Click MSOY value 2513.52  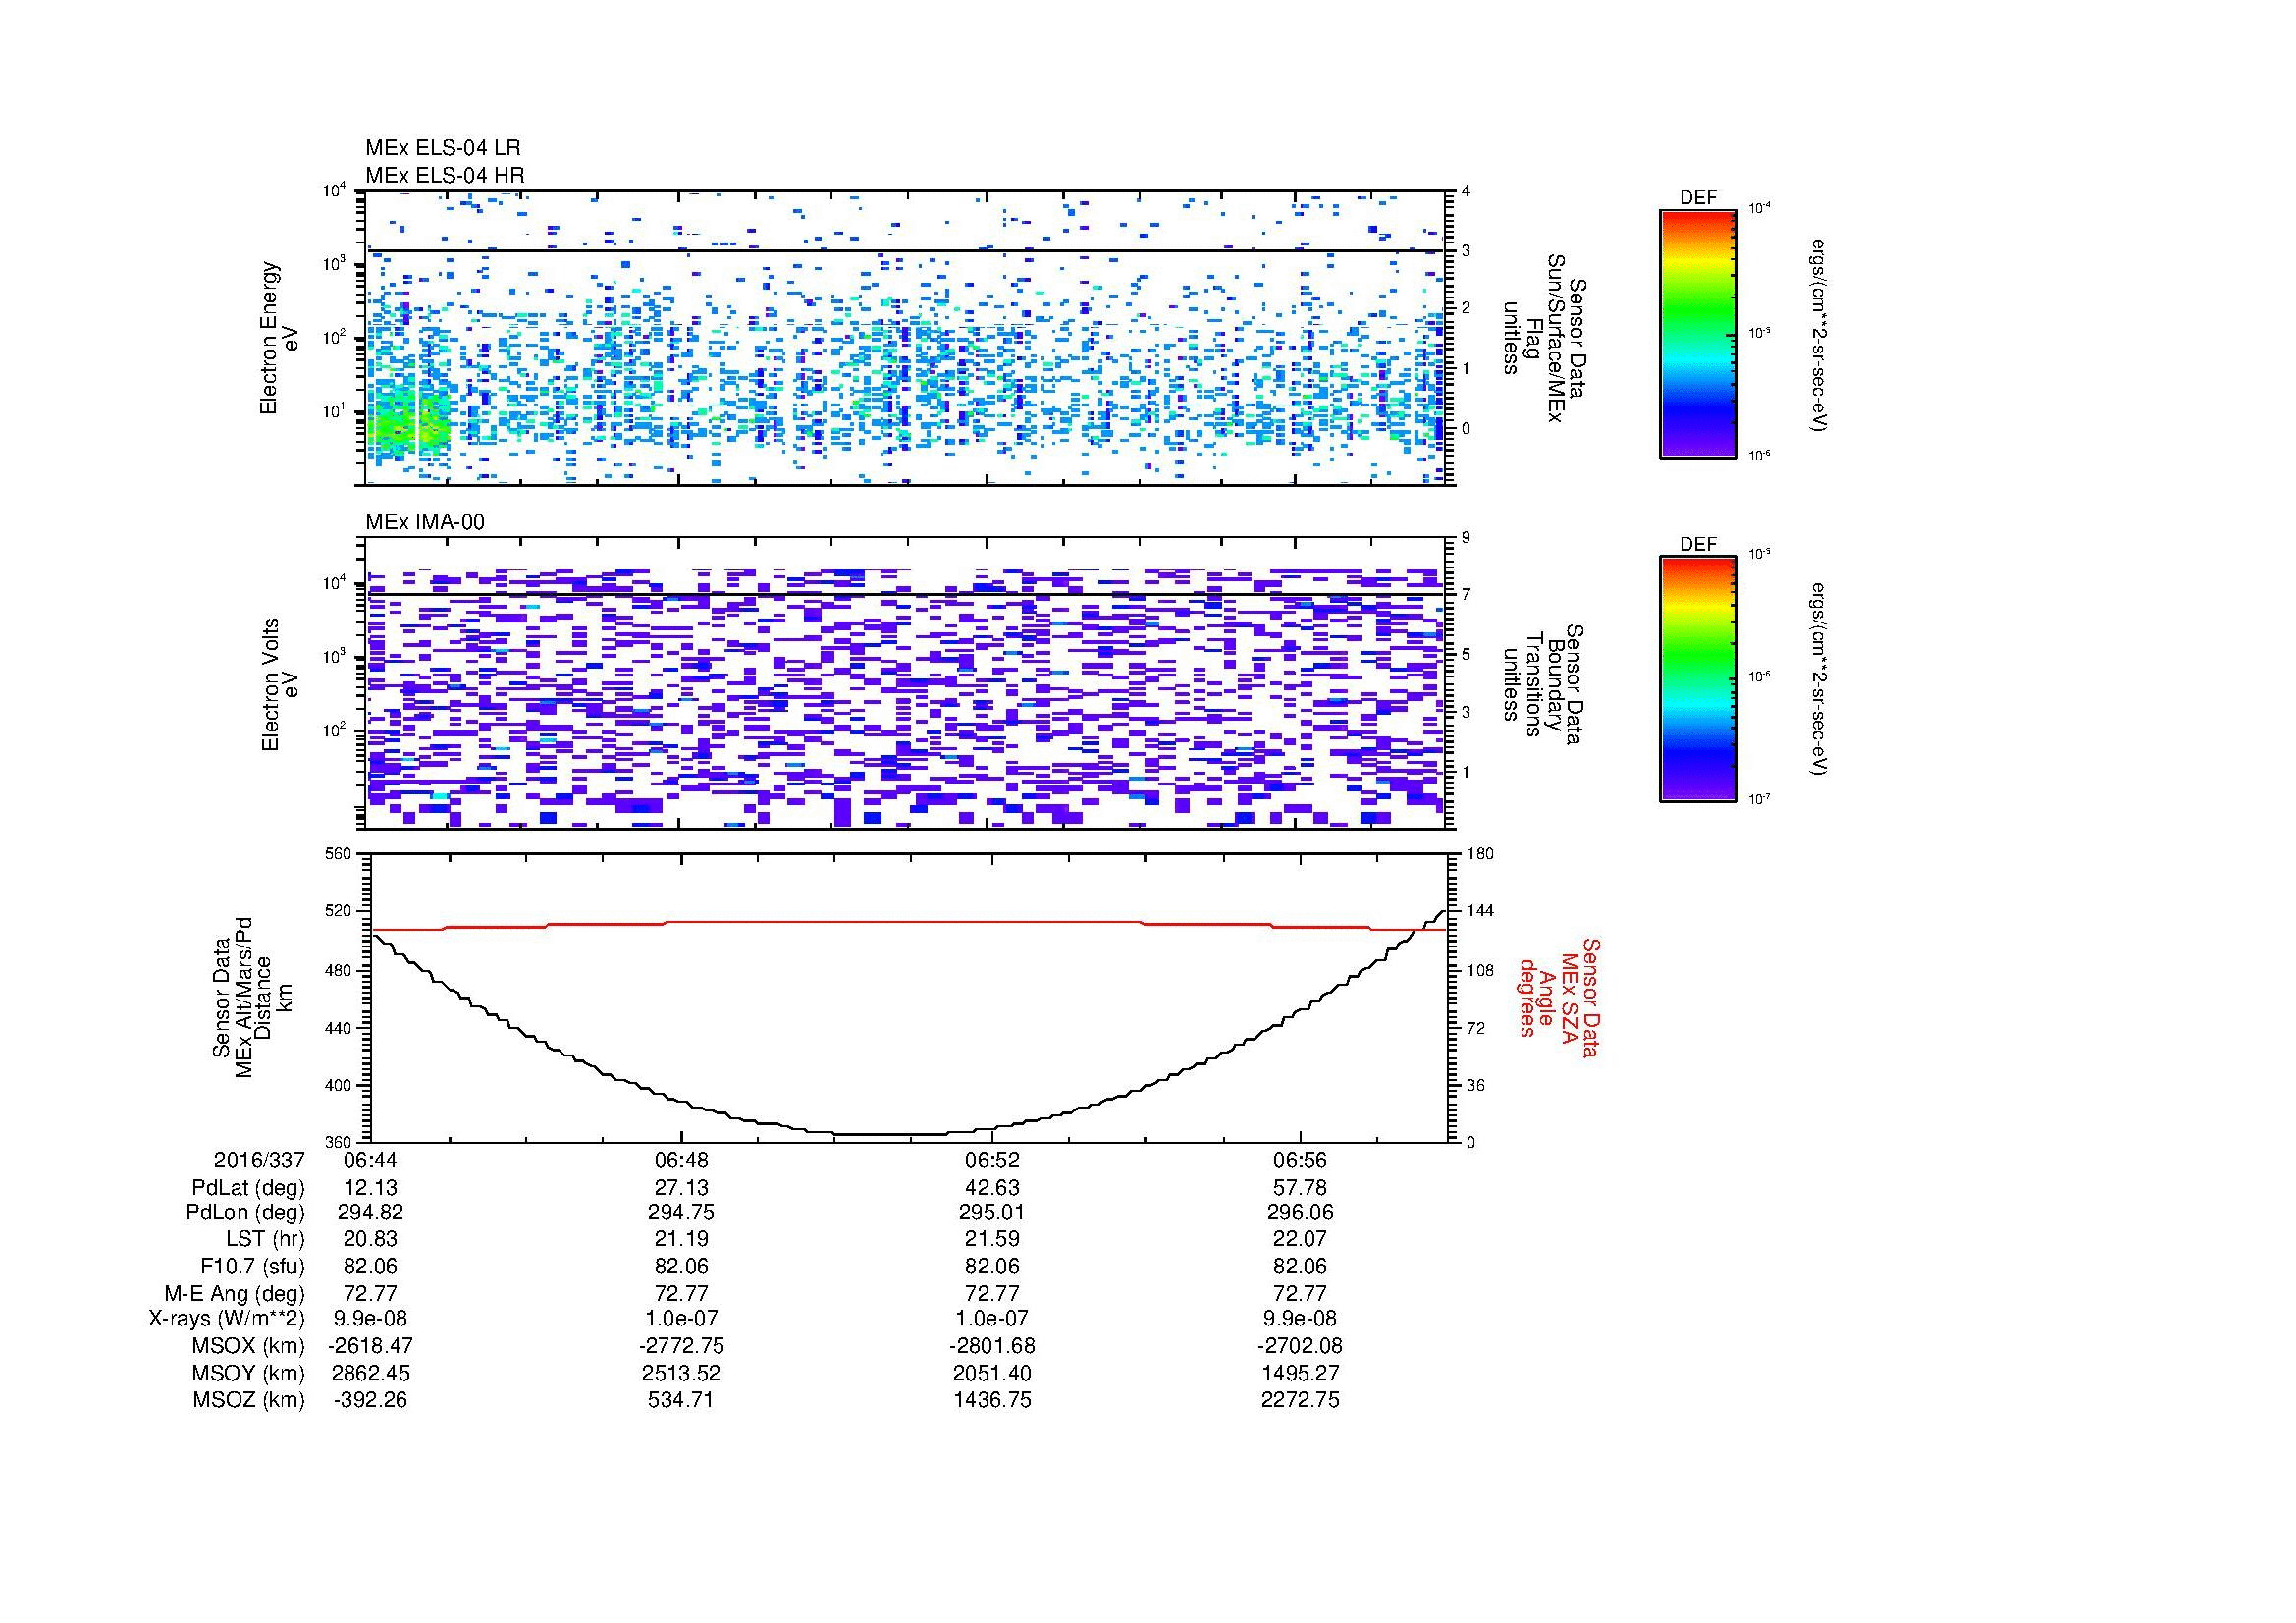[x=681, y=1373]
